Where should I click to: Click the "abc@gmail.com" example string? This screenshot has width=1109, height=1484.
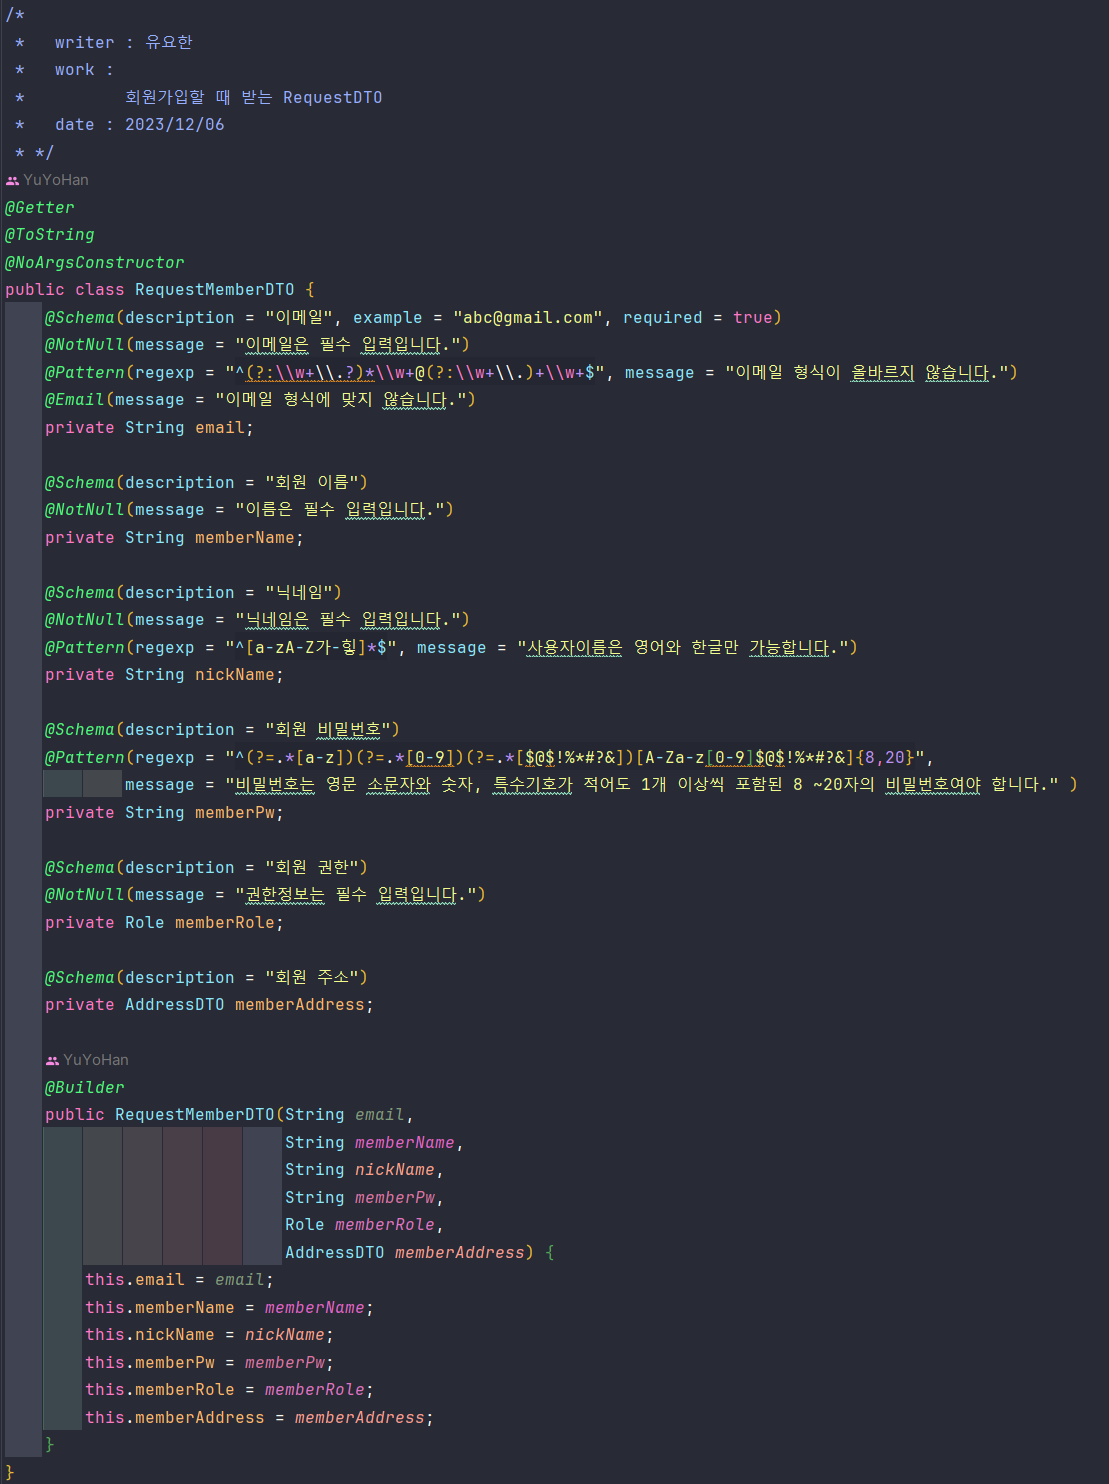(x=528, y=317)
